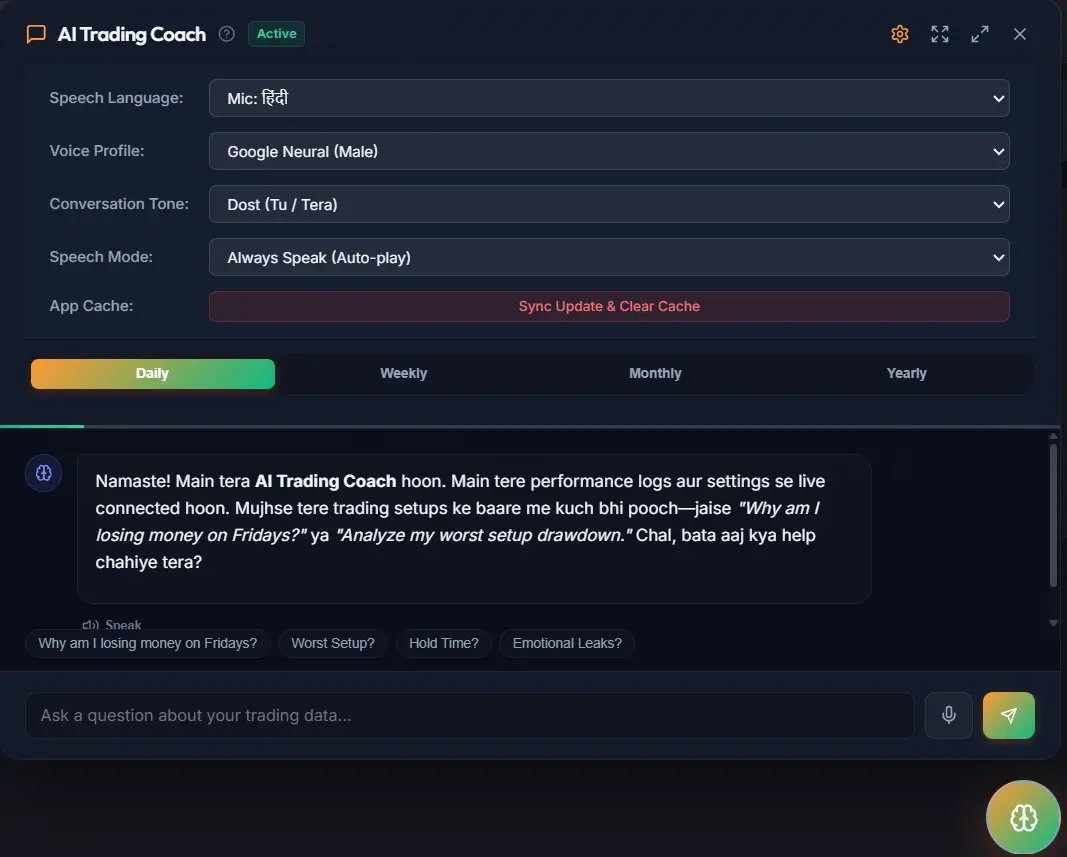Click the Namaste welcome message text
This screenshot has height=857, width=1067.
click(x=460, y=521)
